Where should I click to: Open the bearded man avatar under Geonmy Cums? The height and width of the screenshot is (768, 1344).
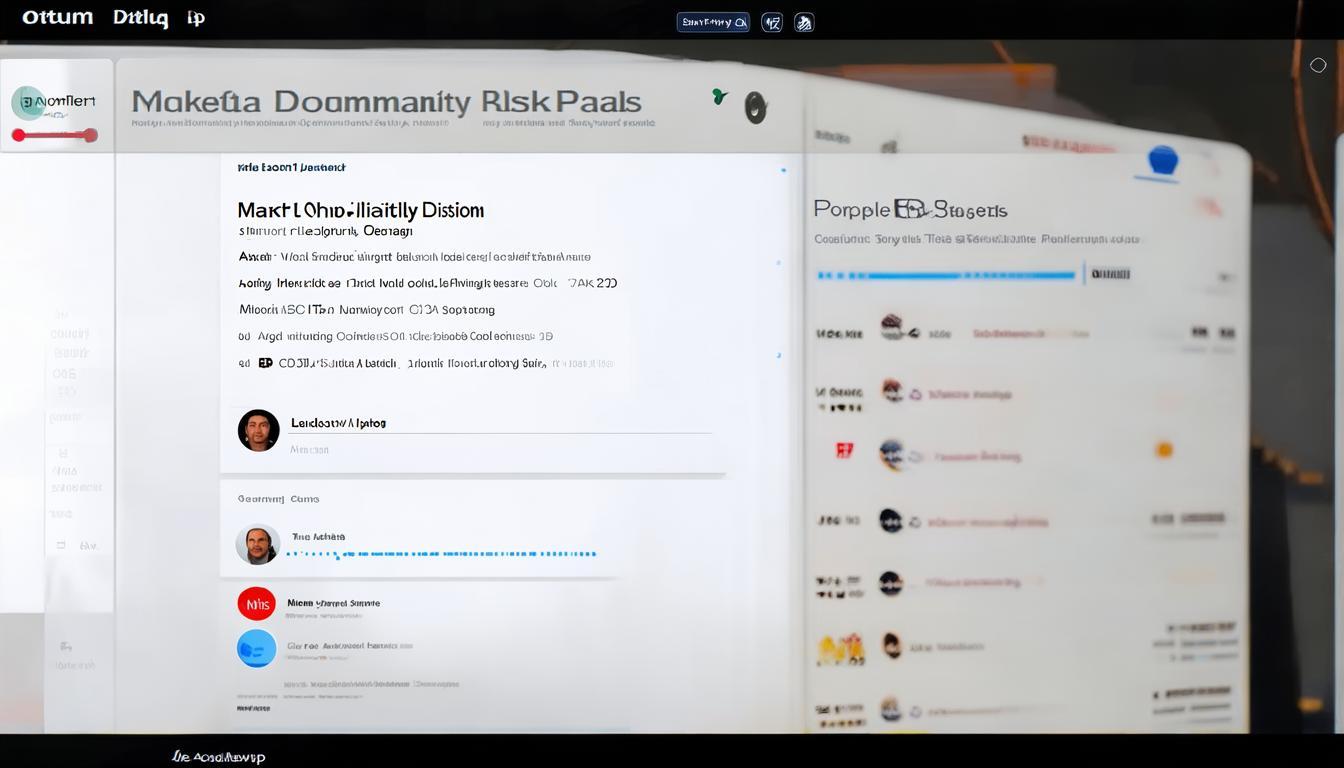pos(257,545)
